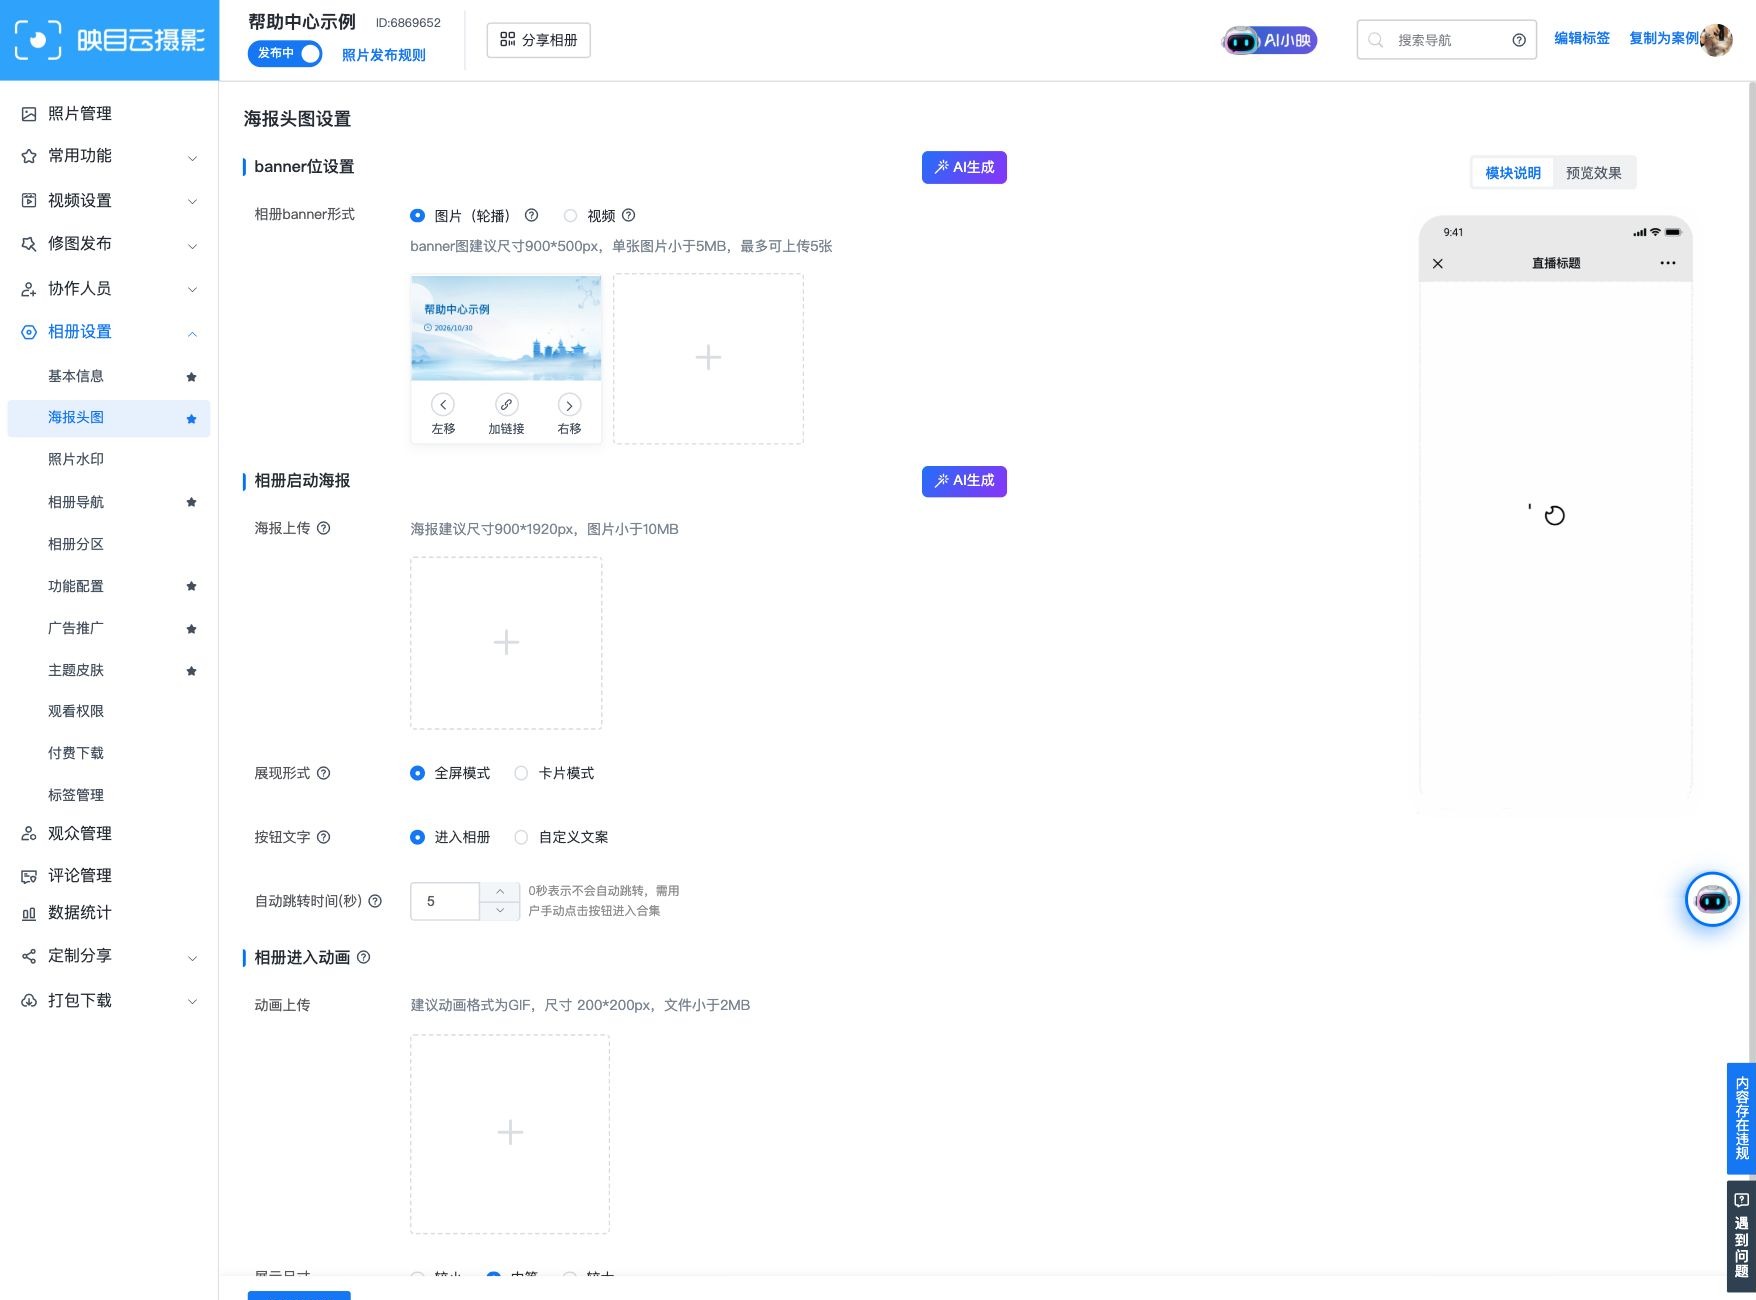Viewport: 1756px width, 1300px height.
Task: Click the star icon next to 主题皮肤
Action: (191, 671)
